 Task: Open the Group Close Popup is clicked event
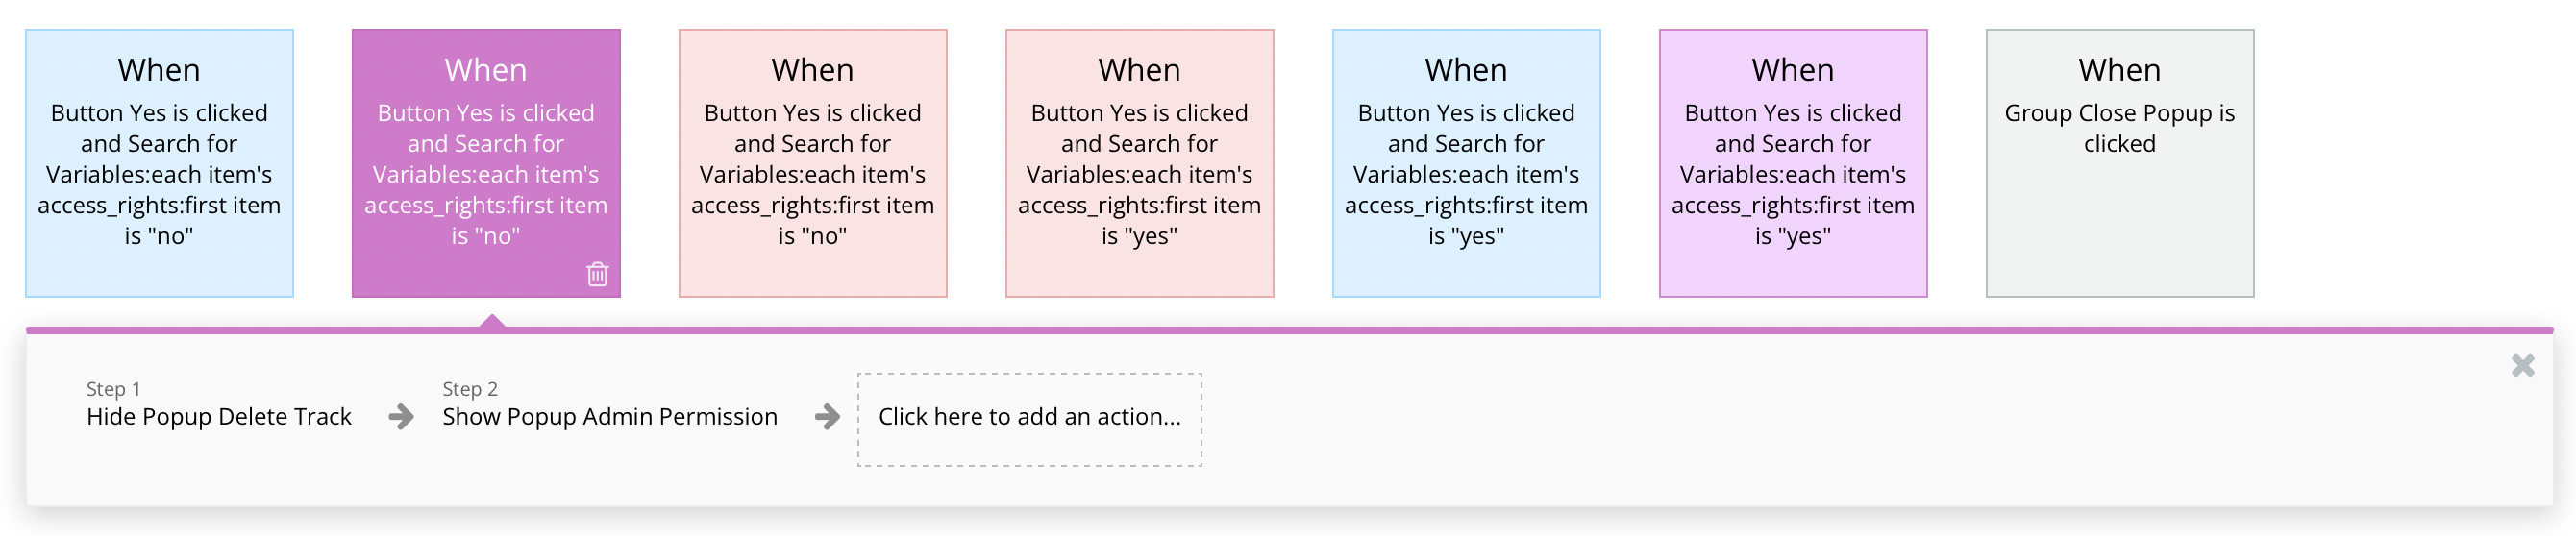tap(2119, 173)
